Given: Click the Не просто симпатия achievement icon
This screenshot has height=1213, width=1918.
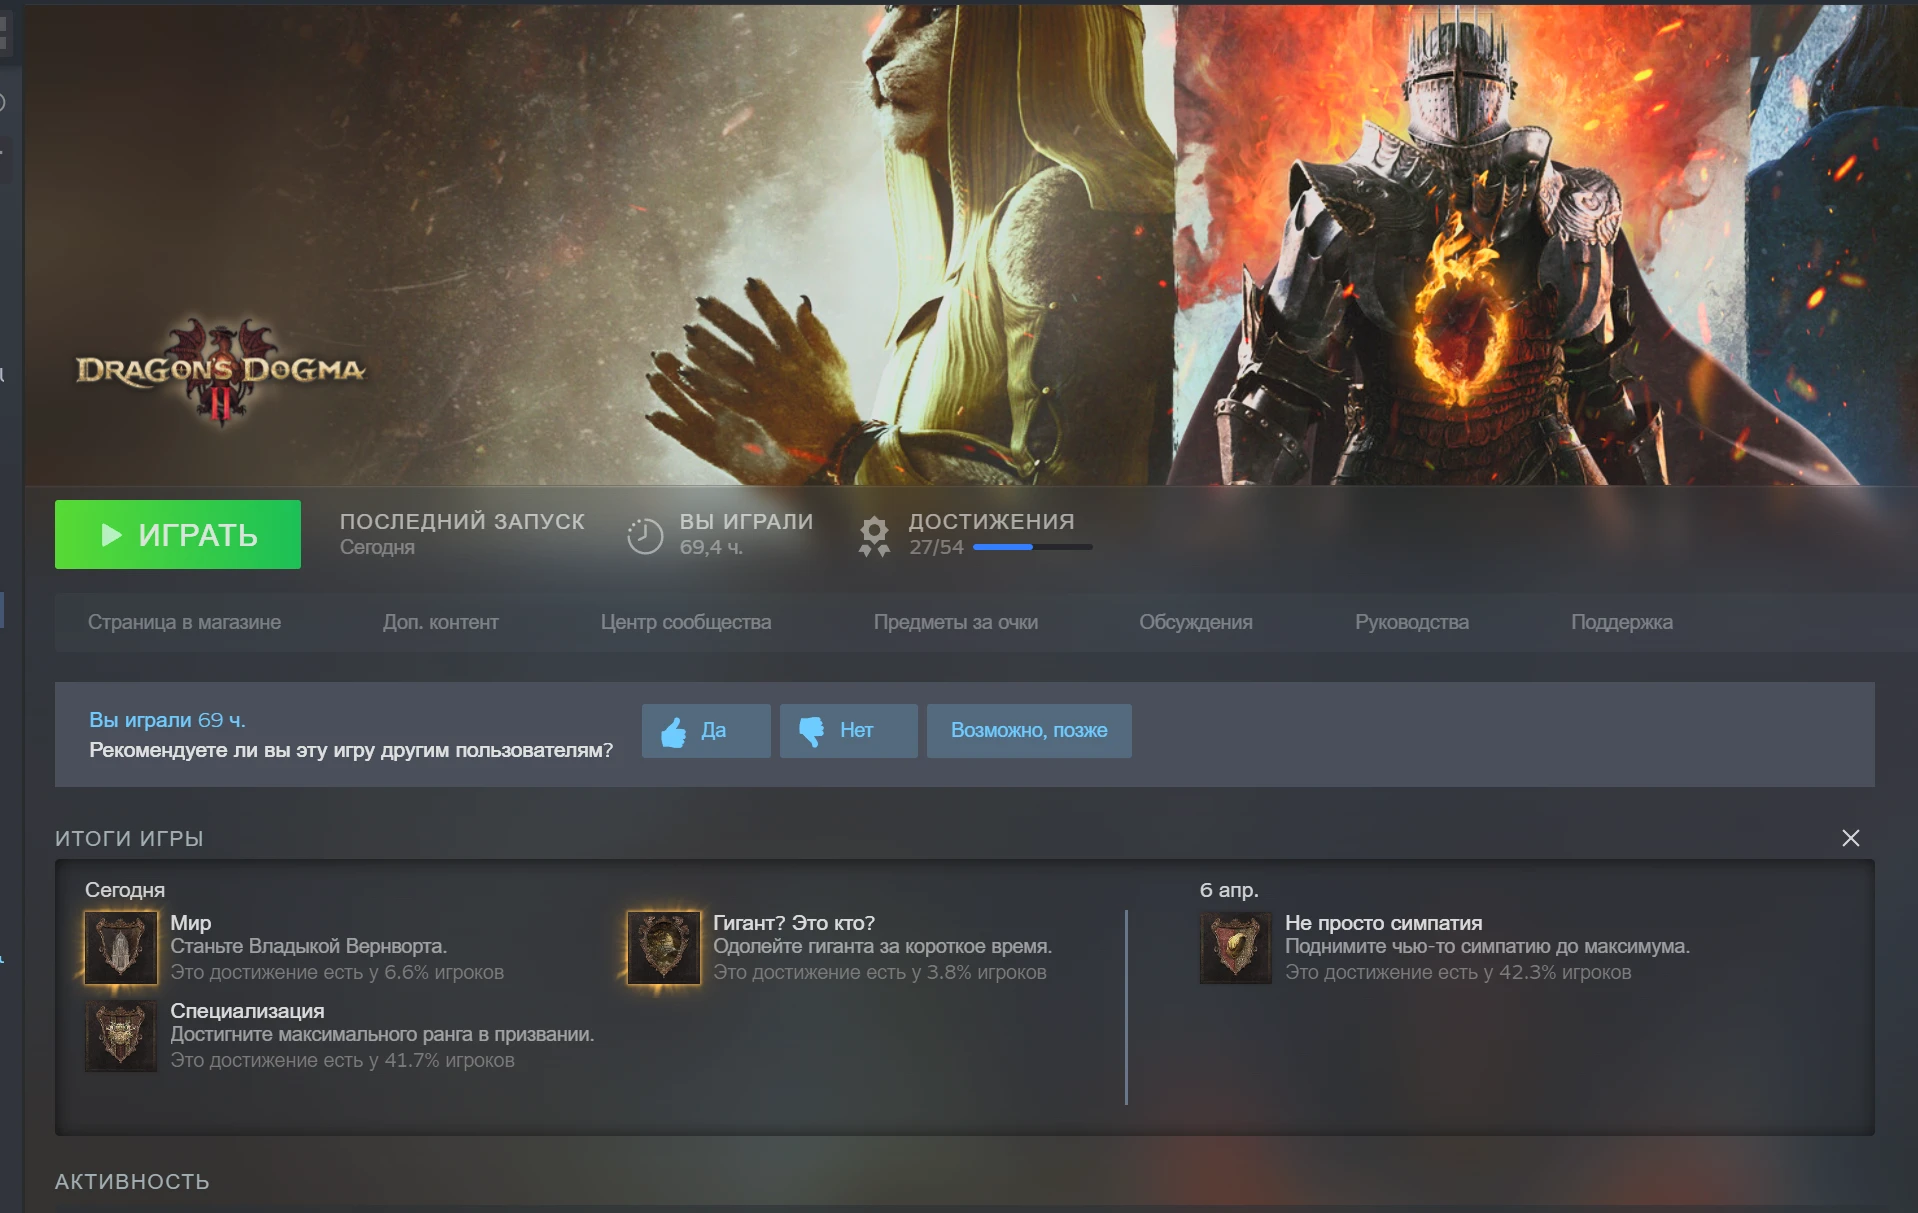Looking at the screenshot, I should 1236,947.
